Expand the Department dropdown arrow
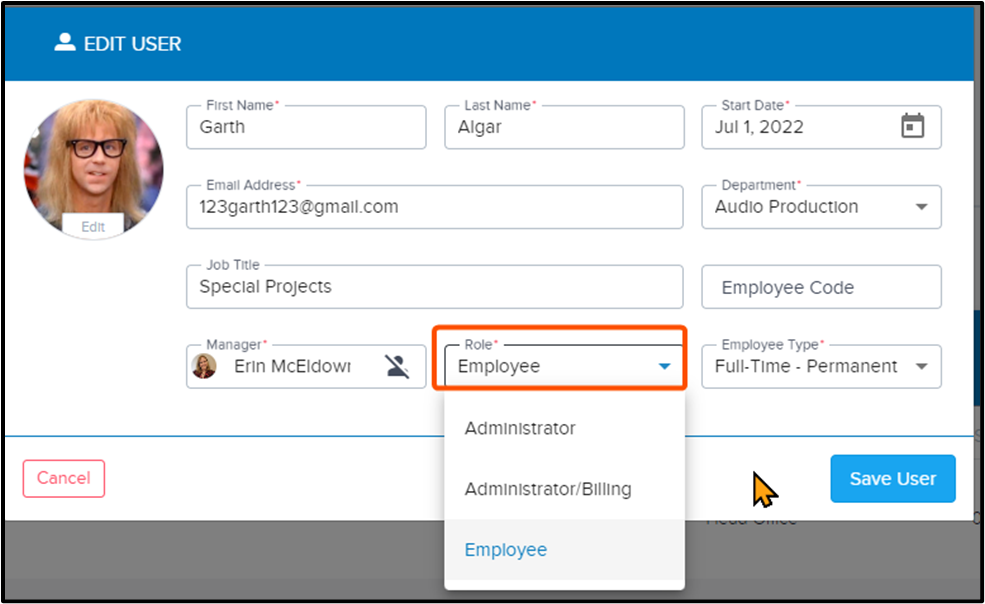This screenshot has width=985, height=604. tap(921, 207)
